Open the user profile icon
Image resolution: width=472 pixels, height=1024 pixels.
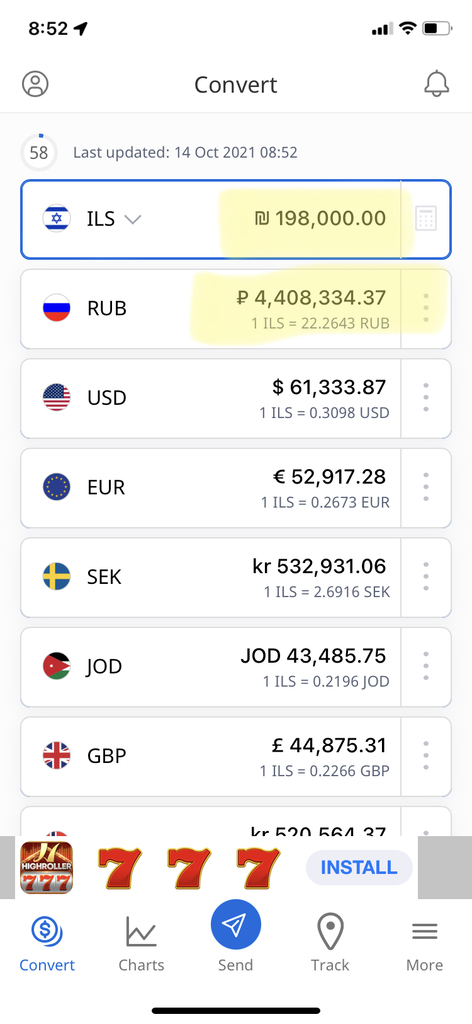pos(35,84)
